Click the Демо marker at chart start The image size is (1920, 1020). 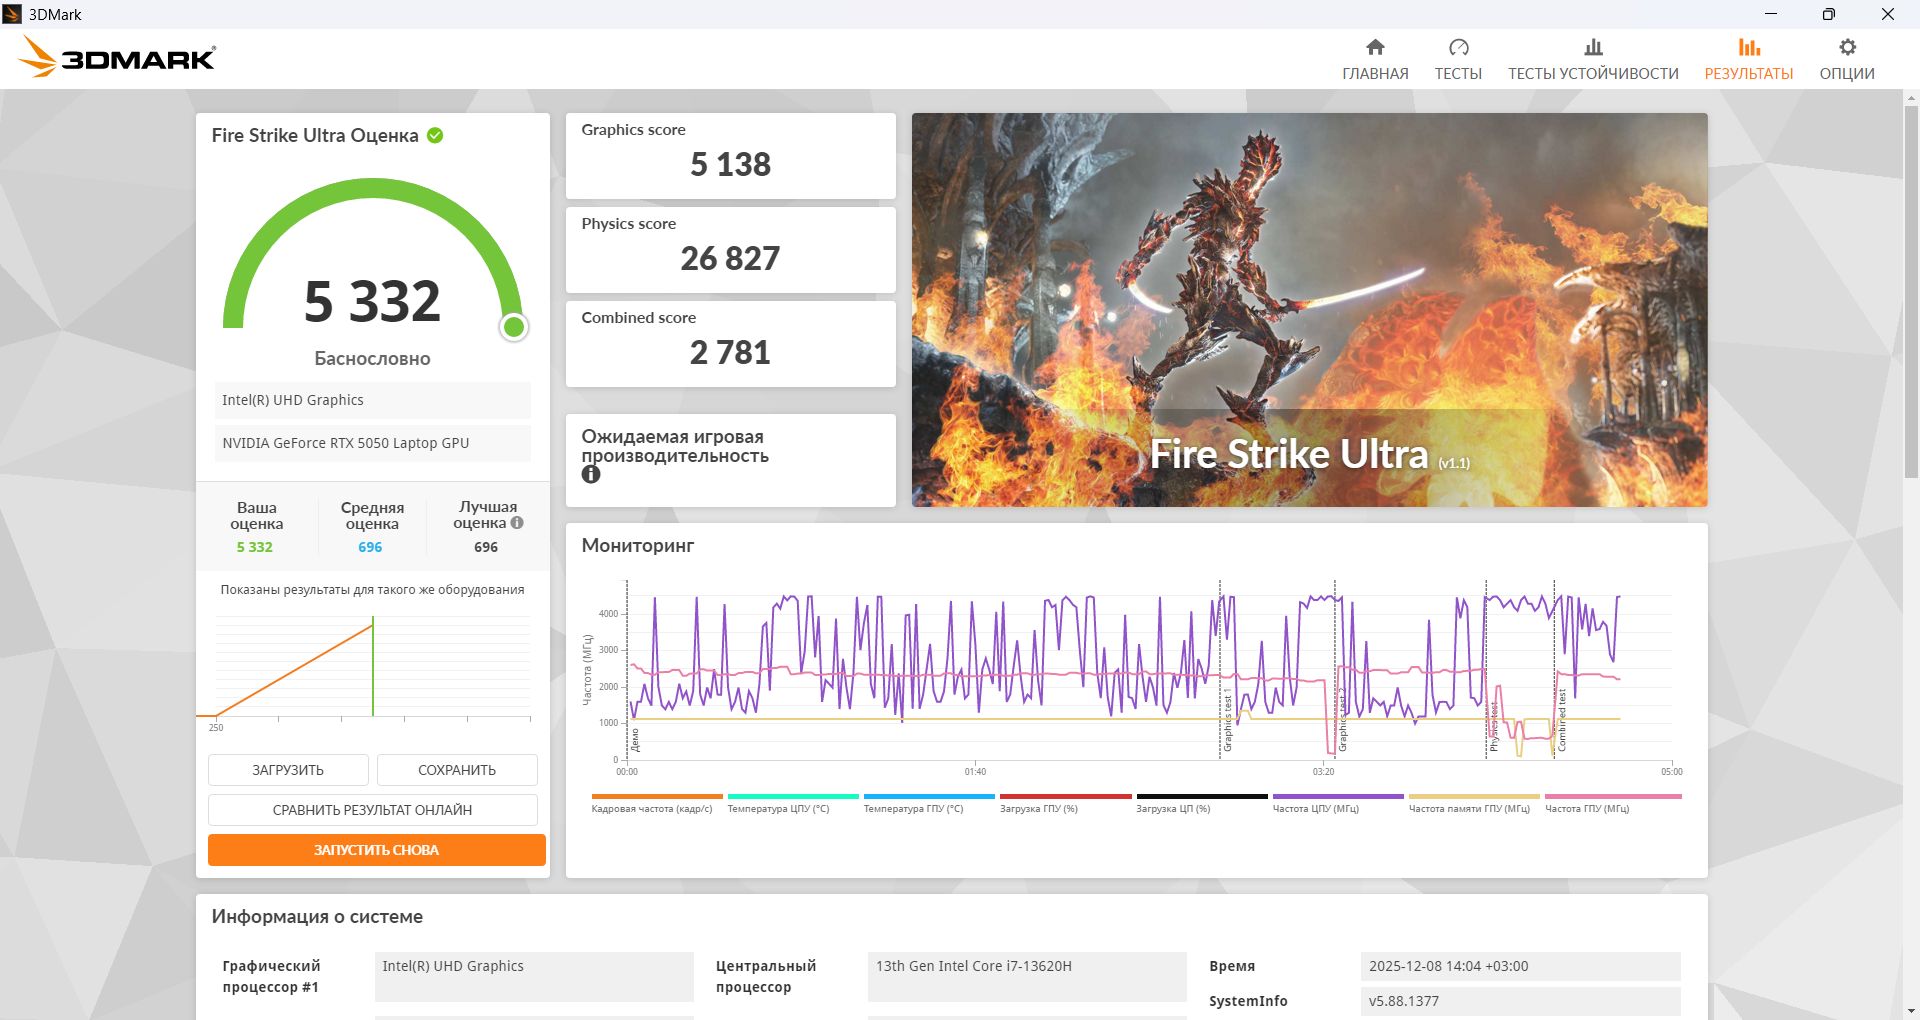(x=635, y=740)
